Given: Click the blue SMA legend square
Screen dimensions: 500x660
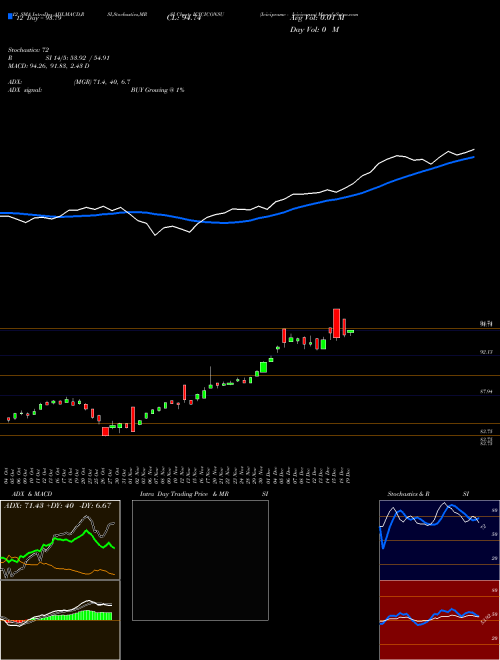Looking at the screenshot, I should tap(10, 16).
